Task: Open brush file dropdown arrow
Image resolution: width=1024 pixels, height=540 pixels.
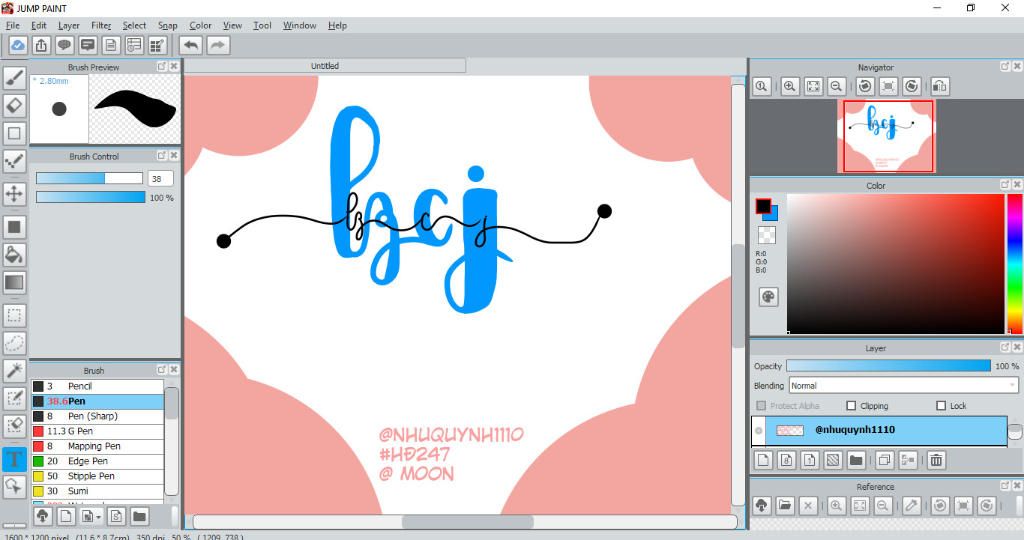Action: coord(99,516)
